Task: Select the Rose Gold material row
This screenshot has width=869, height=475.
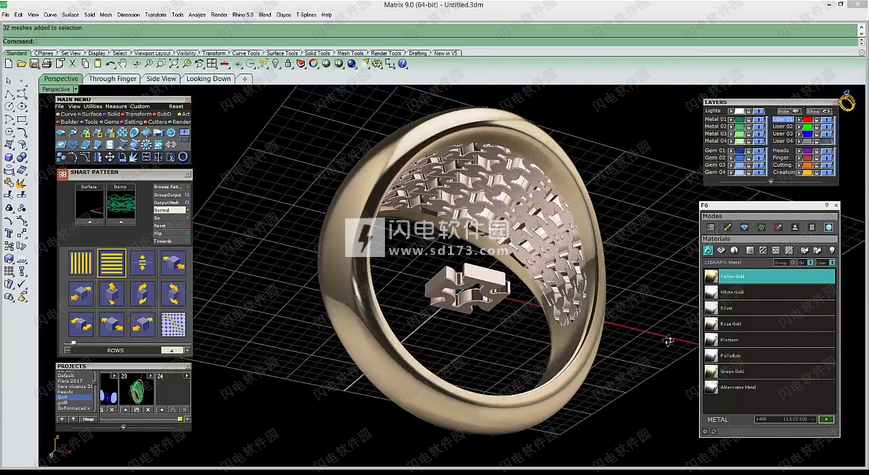Action: pos(770,324)
